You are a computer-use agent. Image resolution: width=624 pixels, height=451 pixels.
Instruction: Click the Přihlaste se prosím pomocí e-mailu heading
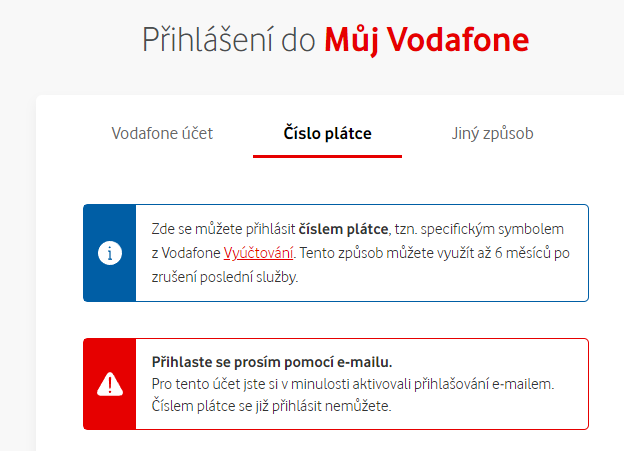pyautogui.click(x=272, y=362)
